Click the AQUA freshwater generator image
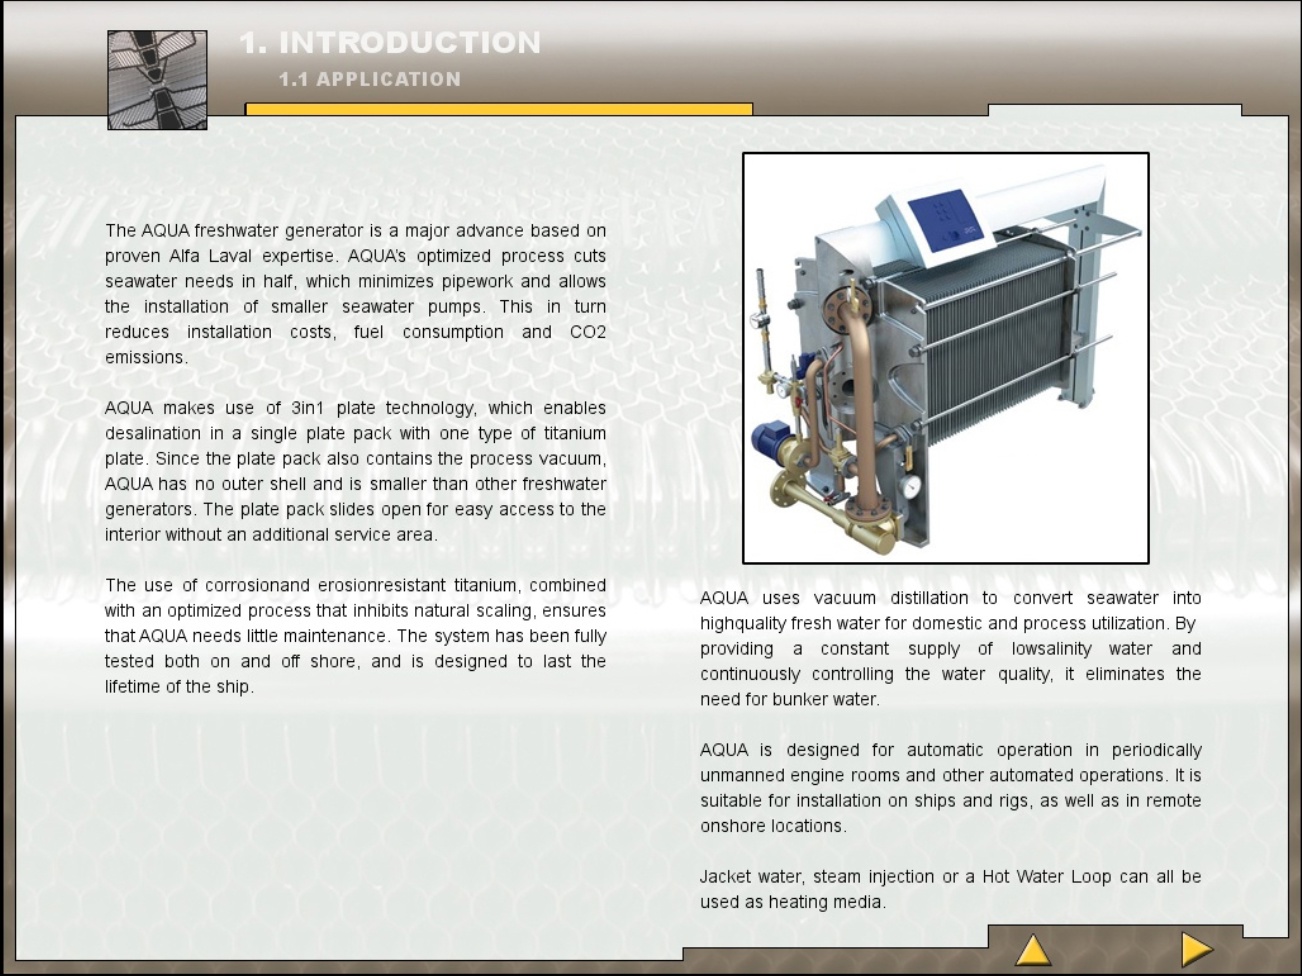Screen dimensions: 1302x976 pyautogui.click(x=945, y=358)
